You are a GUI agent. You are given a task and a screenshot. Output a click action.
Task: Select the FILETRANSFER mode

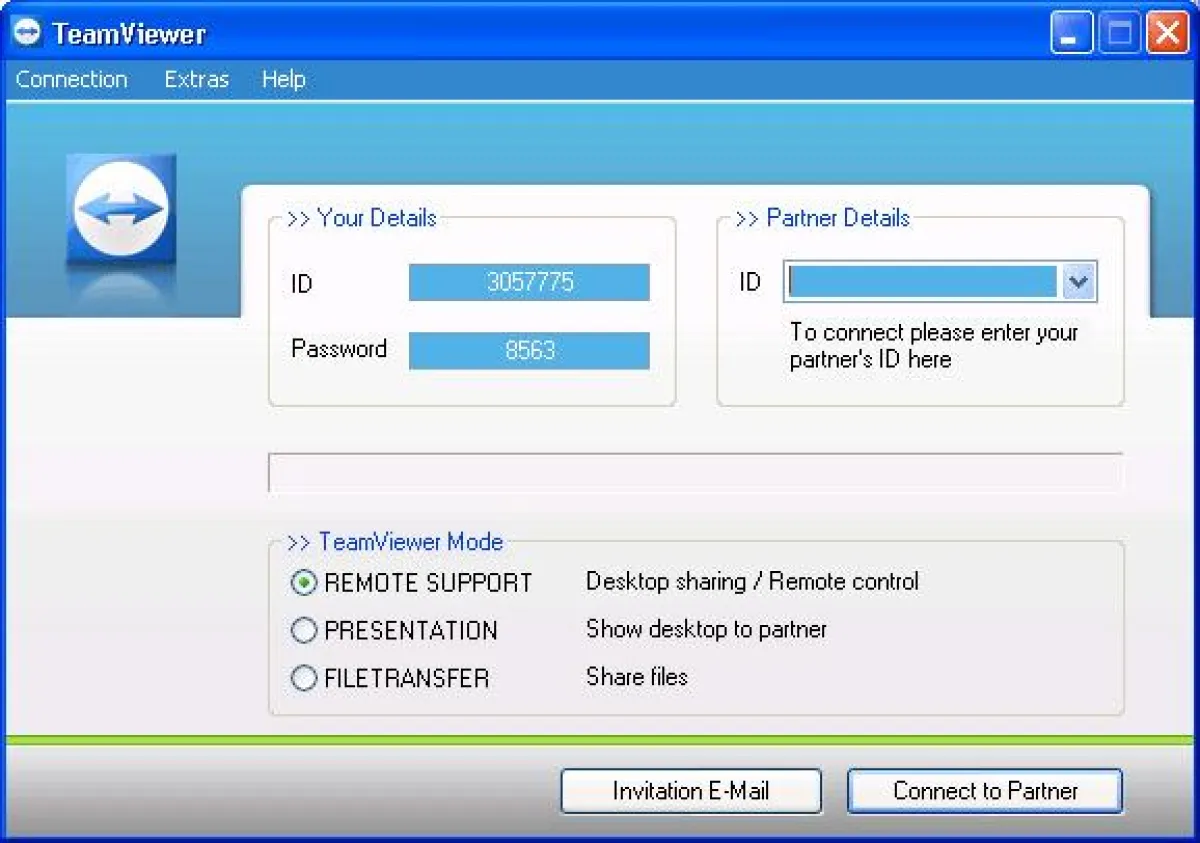(304, 678)
